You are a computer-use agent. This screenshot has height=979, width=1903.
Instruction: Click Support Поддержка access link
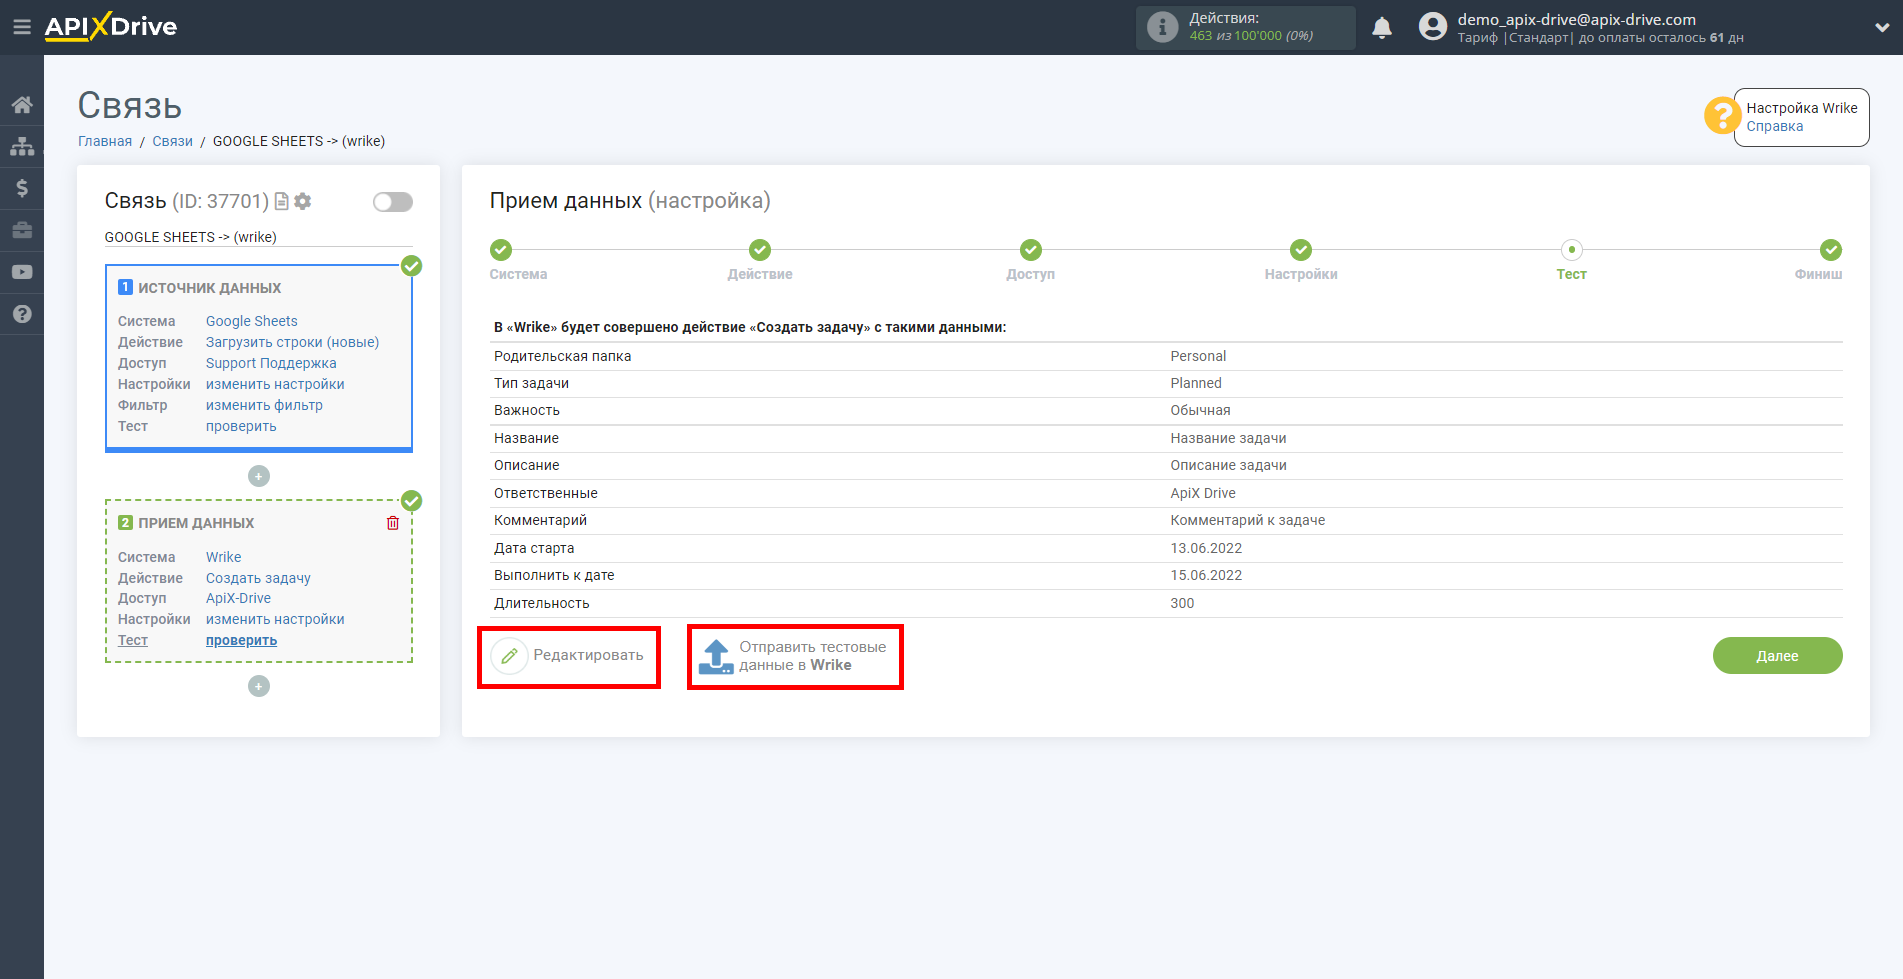(271, 363)
